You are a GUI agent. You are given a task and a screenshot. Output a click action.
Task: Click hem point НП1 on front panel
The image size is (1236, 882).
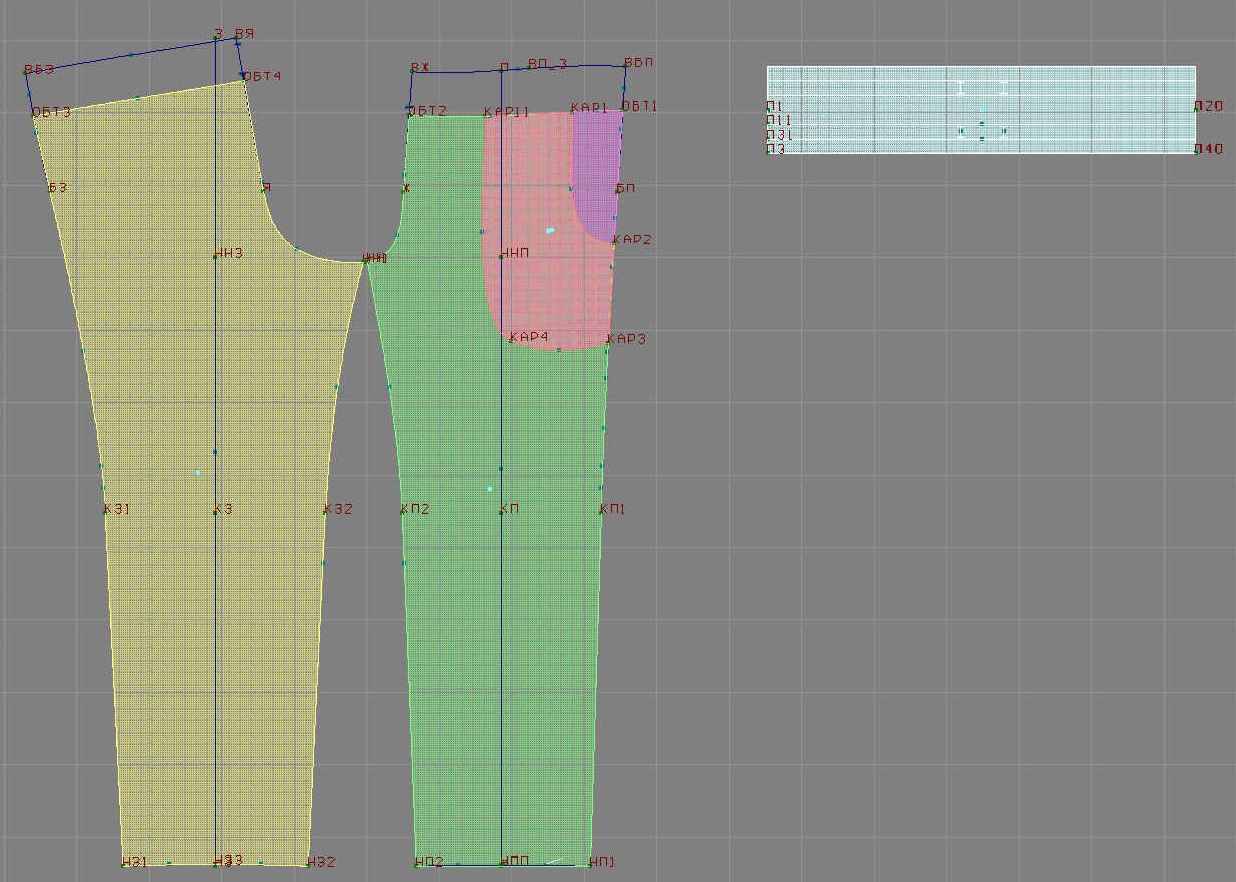pos(590,863)
